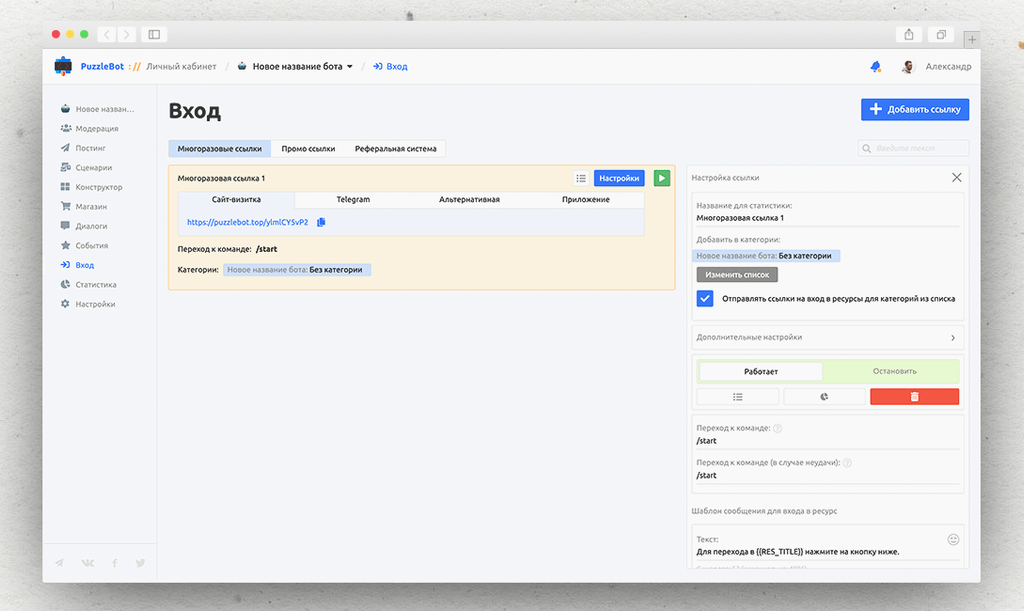Switch to Промо ссылки tab
This screenshot has width=1024, height=611.
[x=308, y=149]
